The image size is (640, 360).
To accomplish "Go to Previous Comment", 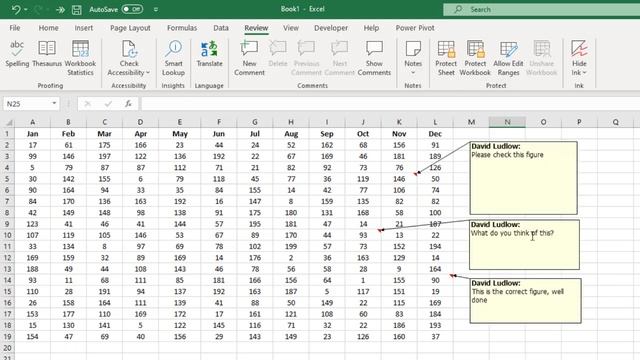I will click(306, 58).
